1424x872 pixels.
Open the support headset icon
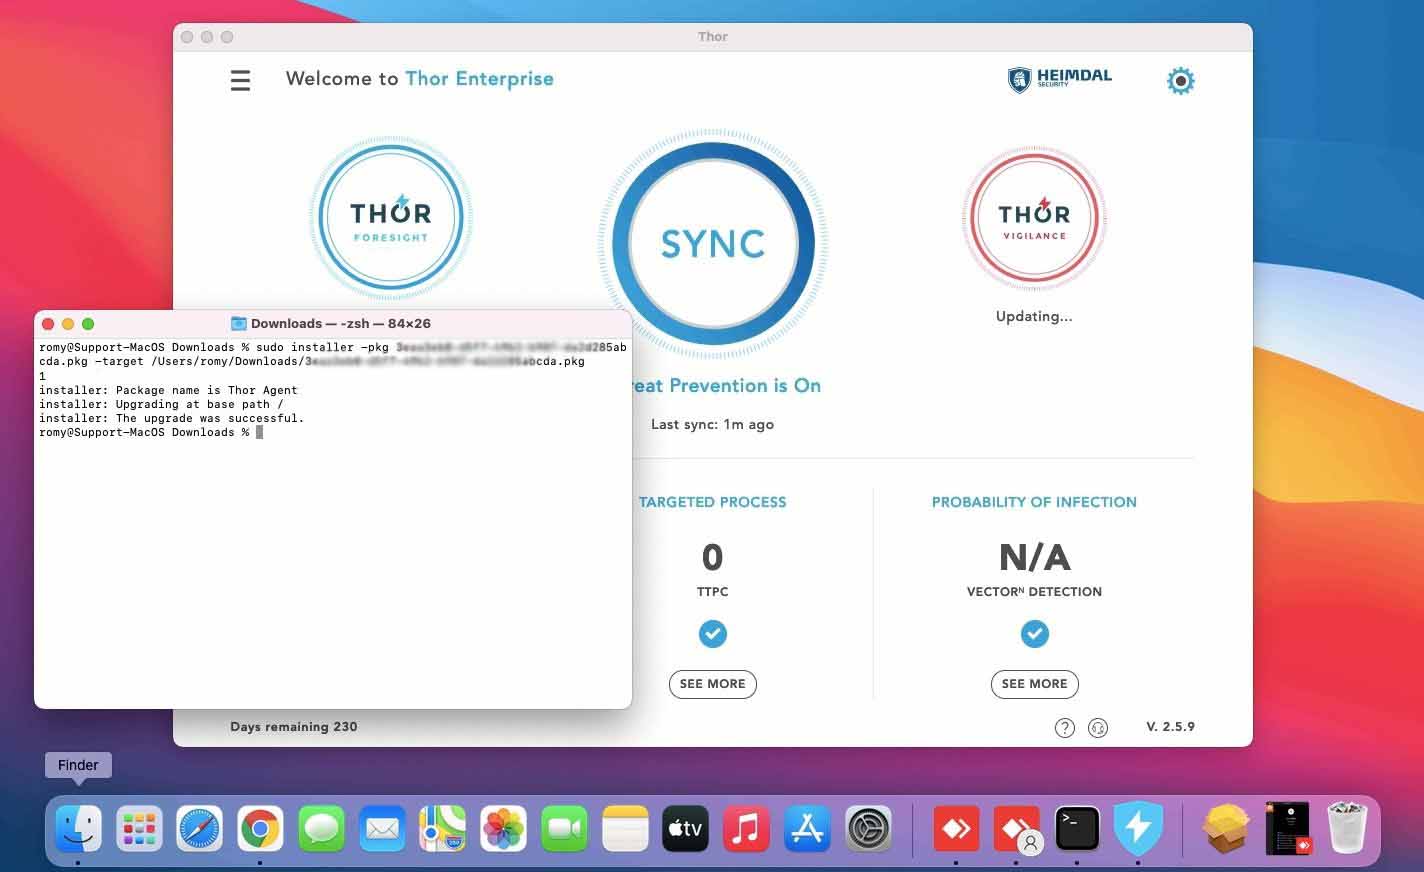tap(1098, 728)
